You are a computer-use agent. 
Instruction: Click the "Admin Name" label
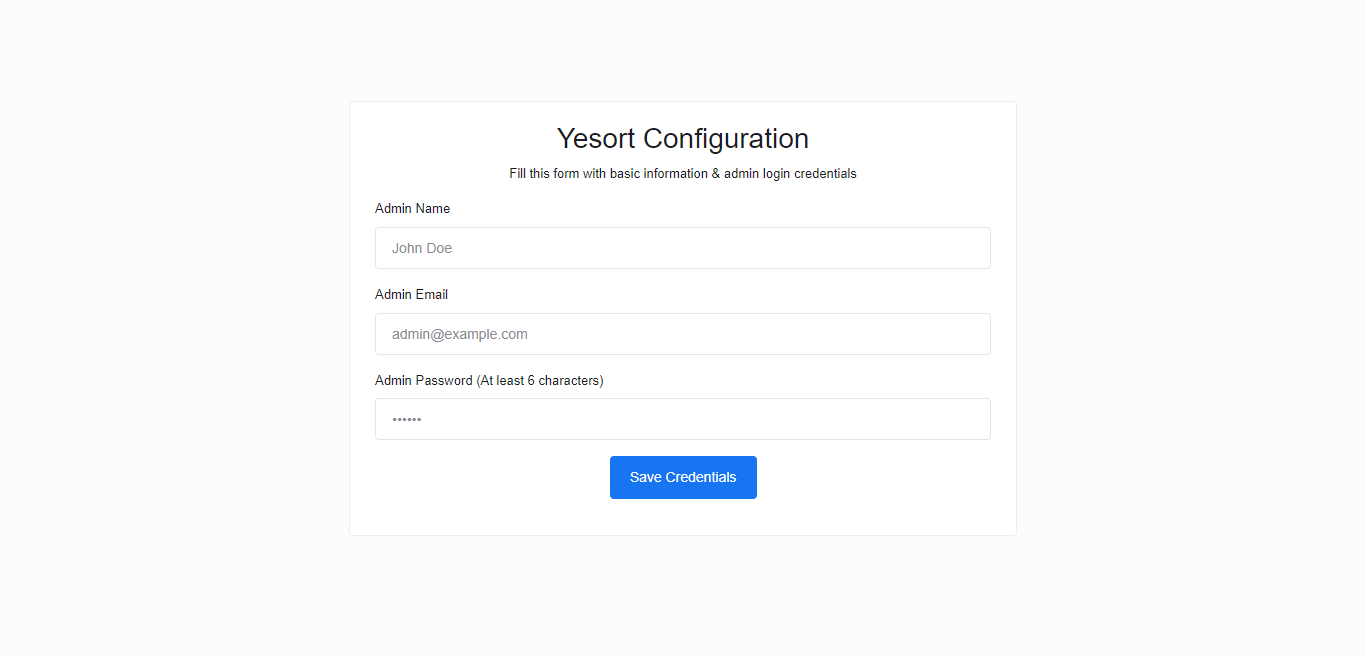pos(412,209)
